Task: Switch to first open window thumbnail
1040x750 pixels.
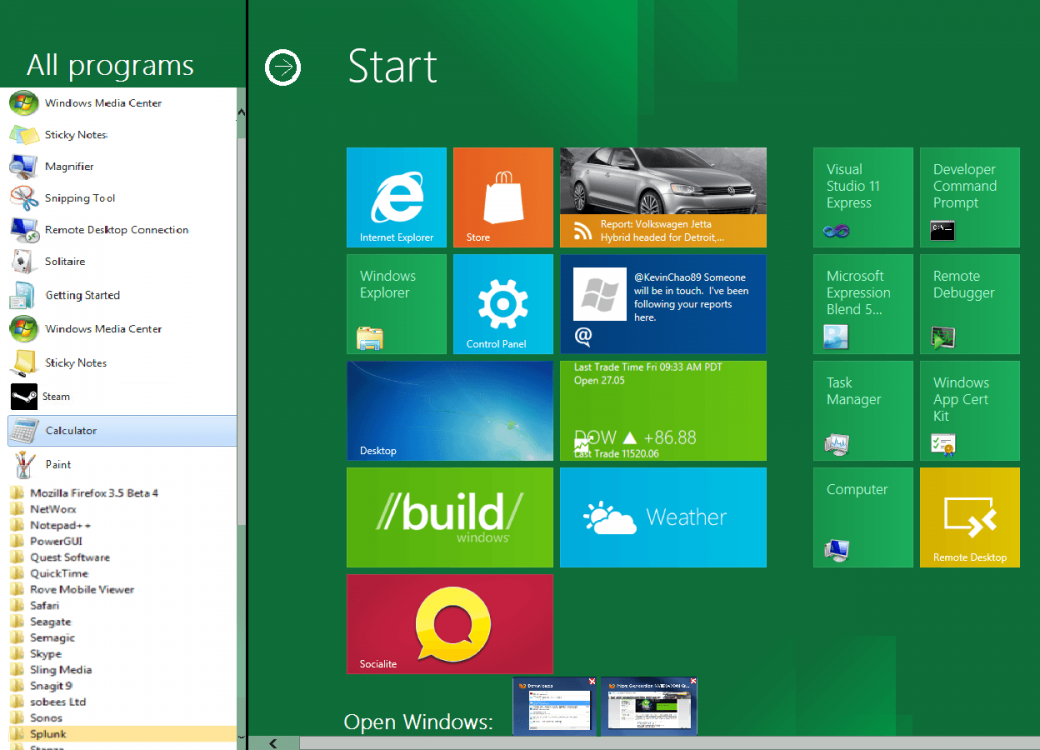Action: click(554, 707)
